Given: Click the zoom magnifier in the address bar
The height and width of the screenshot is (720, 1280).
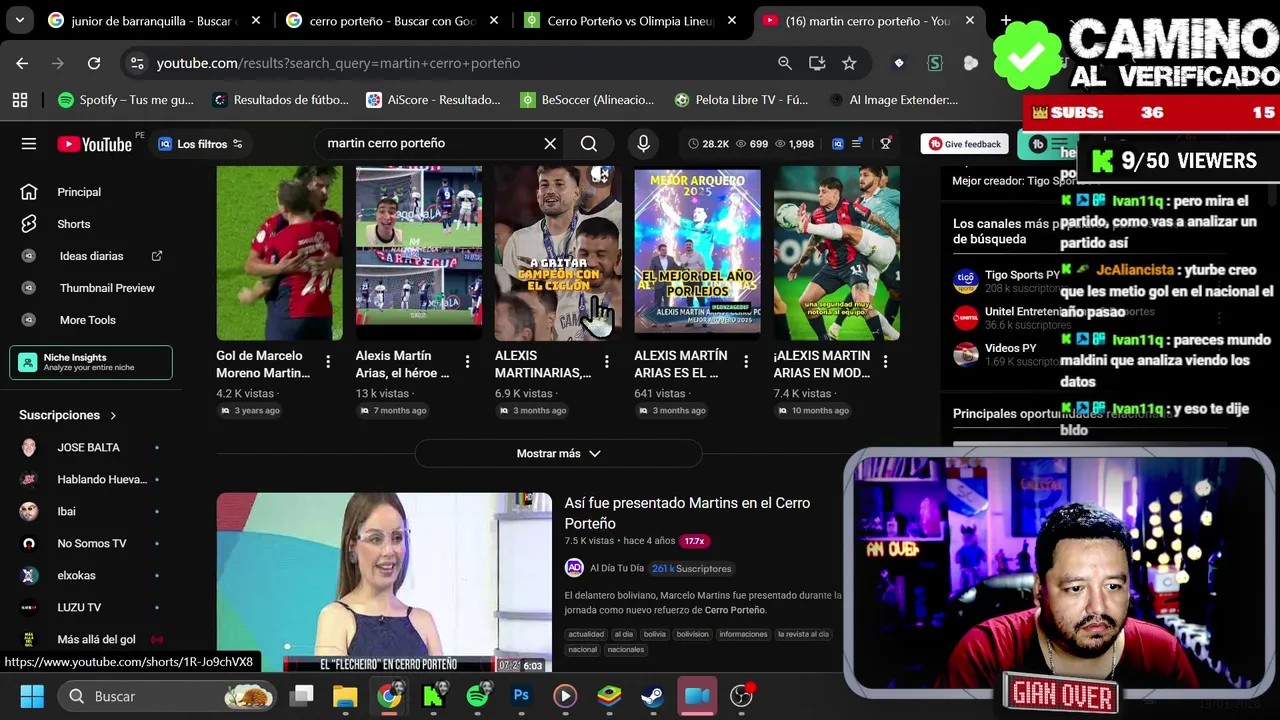Looking at the screenshot, I should click(x=785, y=63).
